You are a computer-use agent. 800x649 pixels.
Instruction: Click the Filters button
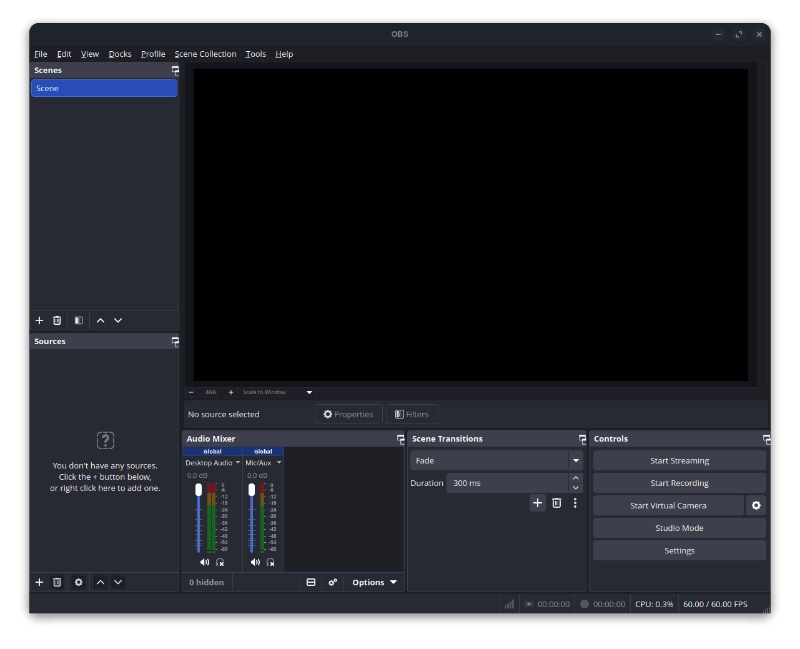coord(412,414)
